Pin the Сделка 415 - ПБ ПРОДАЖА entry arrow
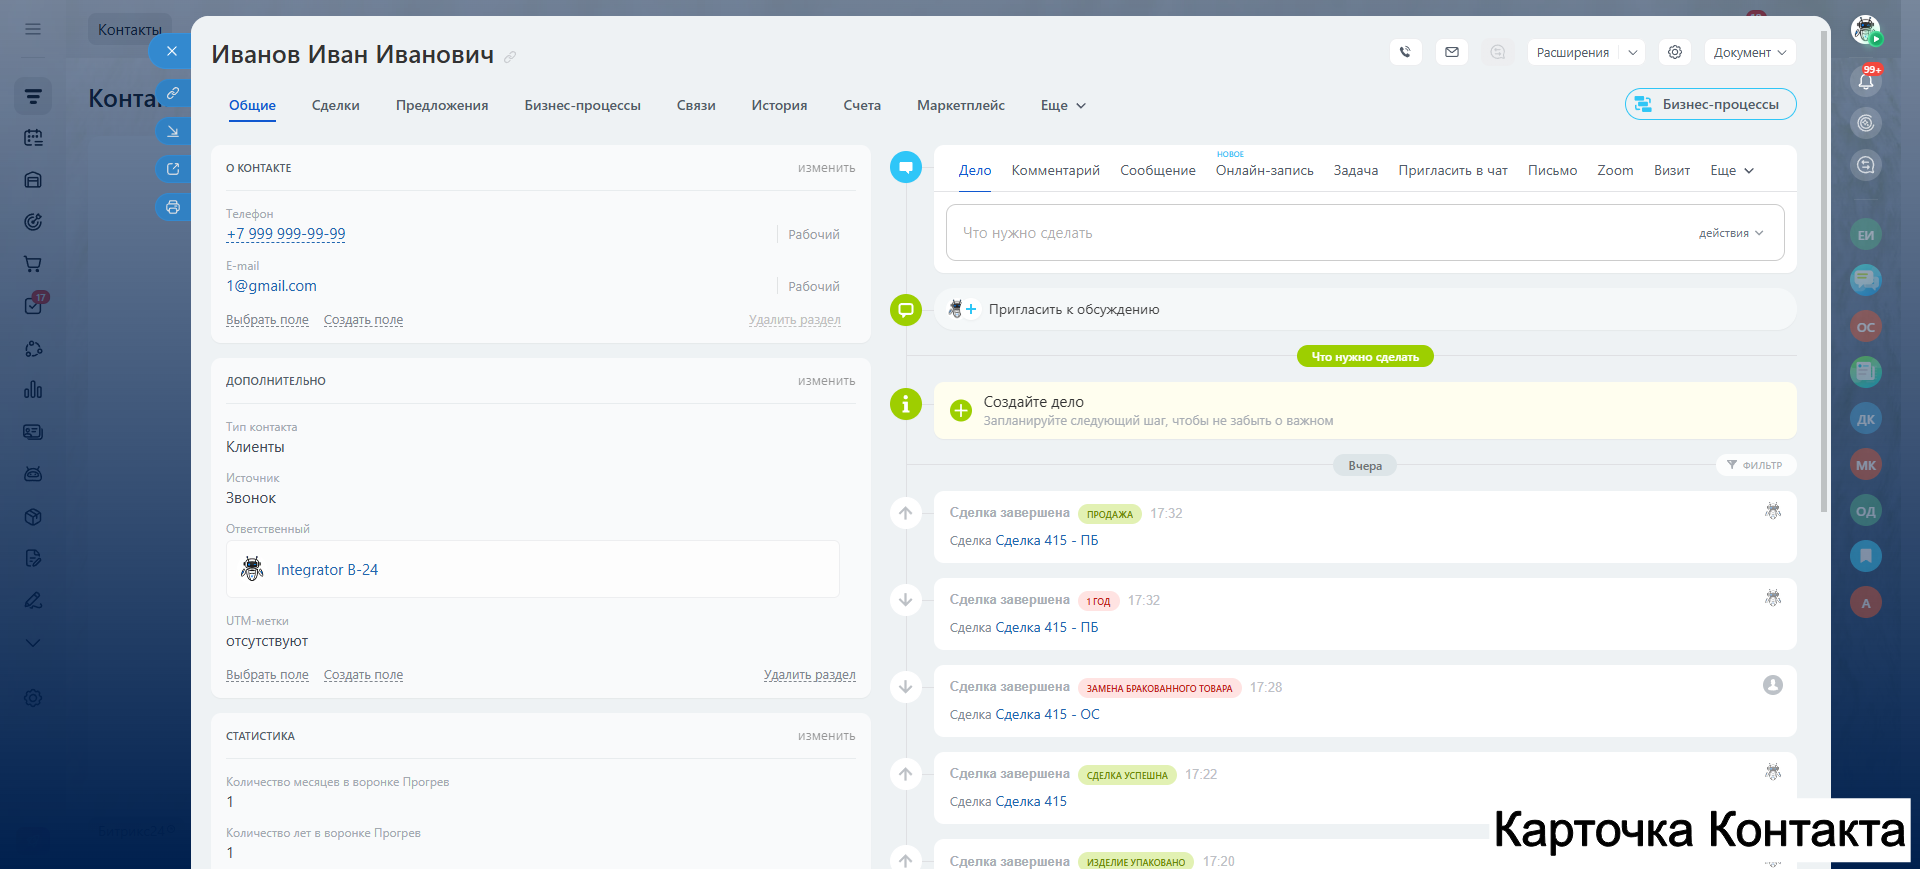This screenshot has height=869, width=1920. 905,513
